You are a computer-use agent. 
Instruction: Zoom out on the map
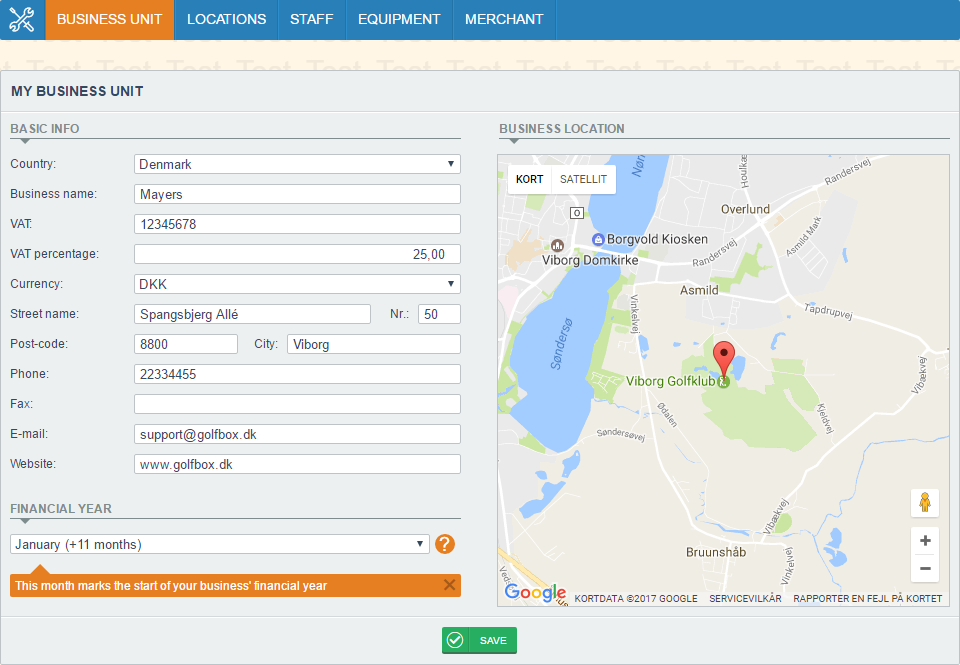(925, 568)
